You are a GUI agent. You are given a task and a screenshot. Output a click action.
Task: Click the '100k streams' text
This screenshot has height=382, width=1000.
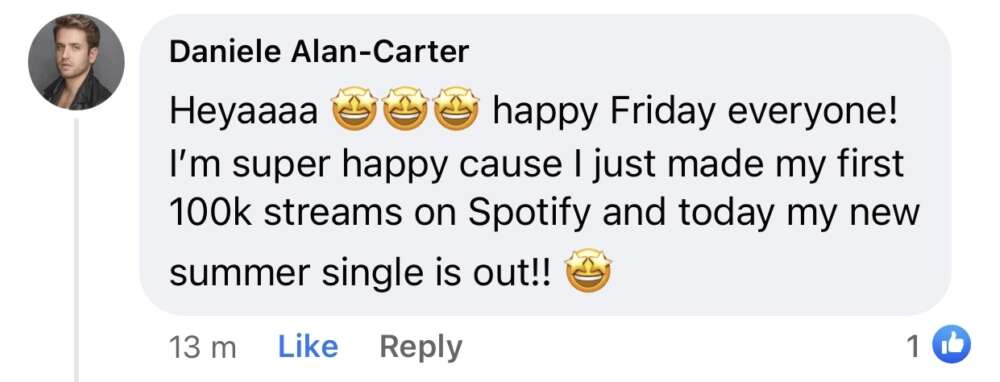pyautogui.click(x=286, y=214)
